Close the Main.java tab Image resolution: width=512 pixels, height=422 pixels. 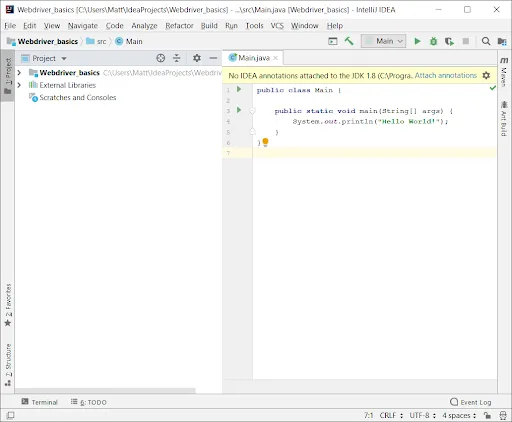click(275, 58)
